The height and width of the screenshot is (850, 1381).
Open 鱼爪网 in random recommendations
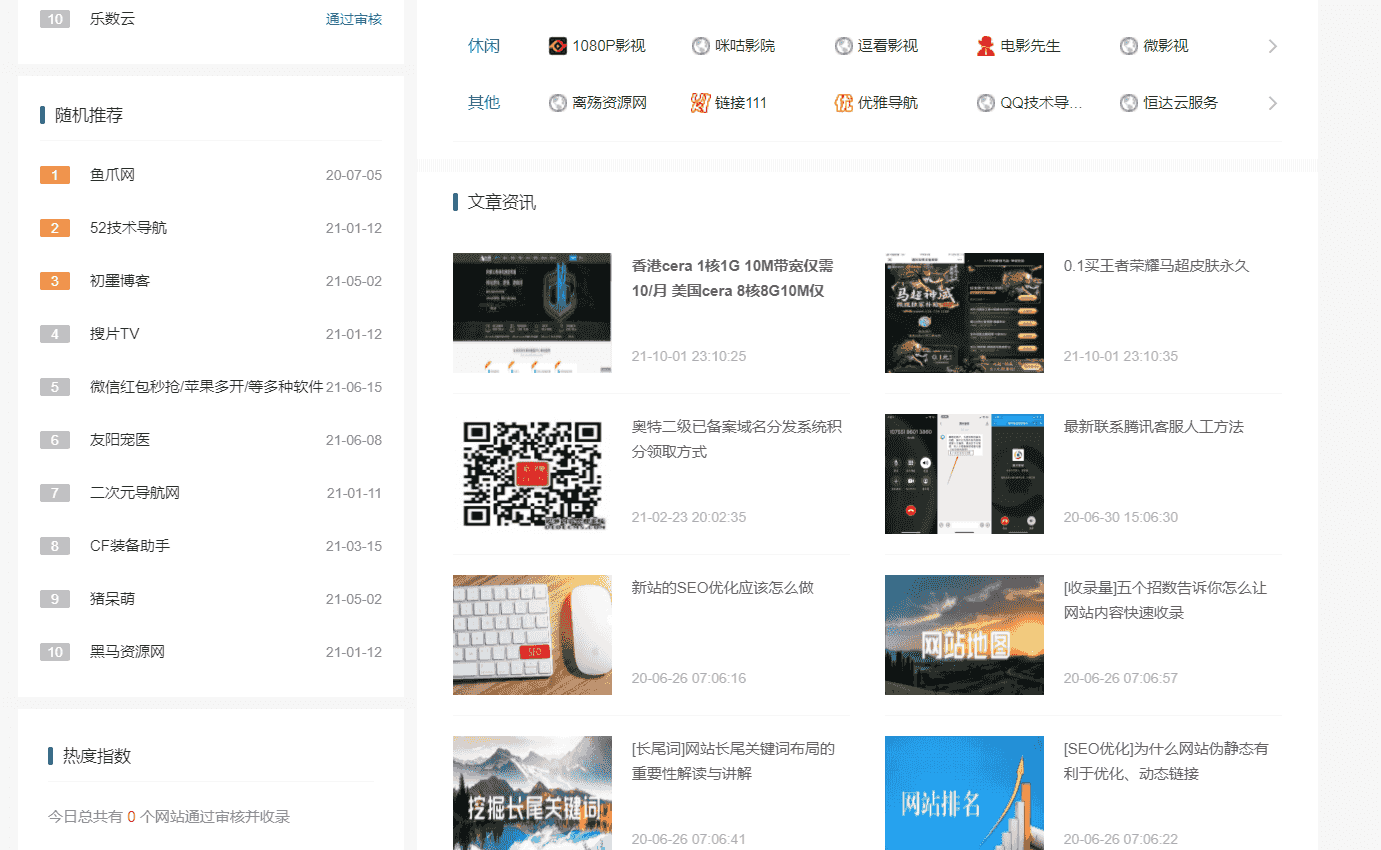pyautogui.click(x=112, y=175)
